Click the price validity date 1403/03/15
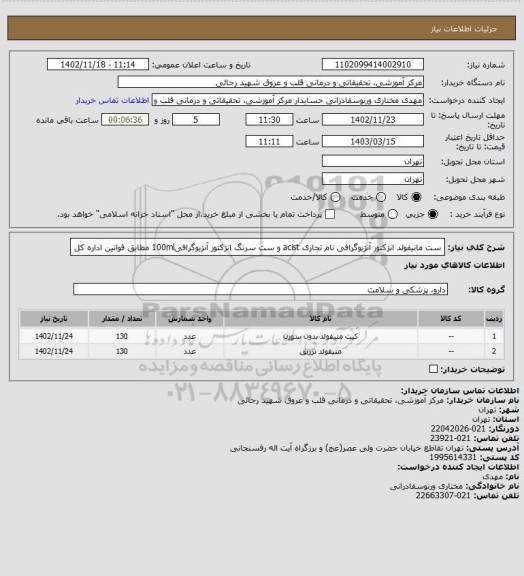The width and height of the screenshot is (524, 576). (x=373, y=141)
